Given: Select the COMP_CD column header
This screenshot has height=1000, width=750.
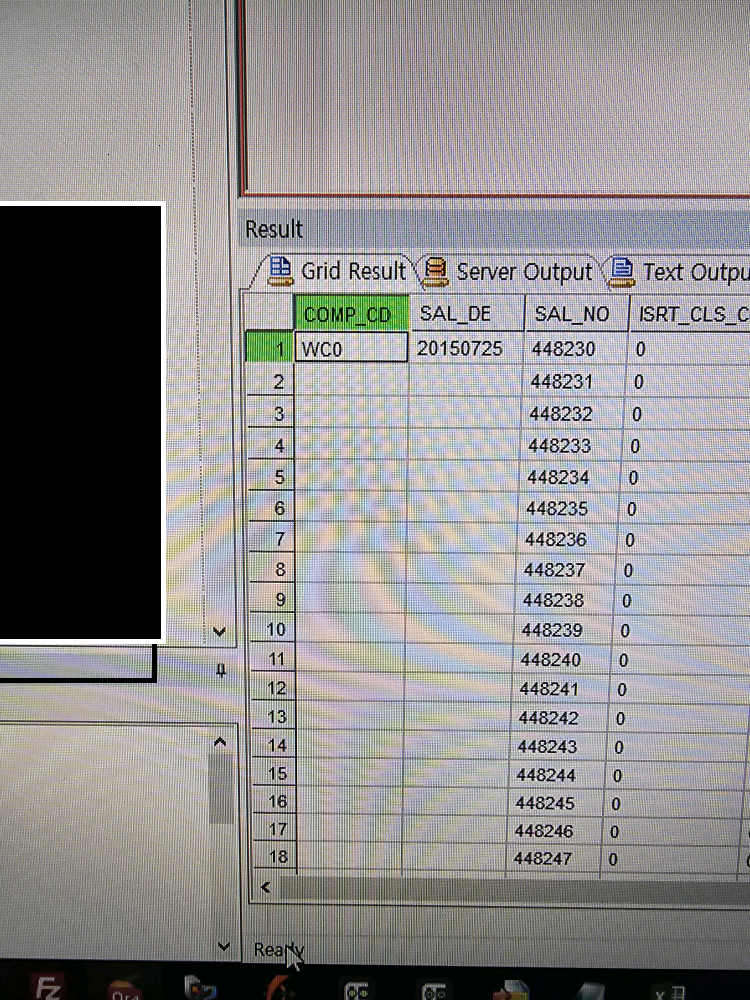Looking at the screenshot, I should (x=351, y=313).
